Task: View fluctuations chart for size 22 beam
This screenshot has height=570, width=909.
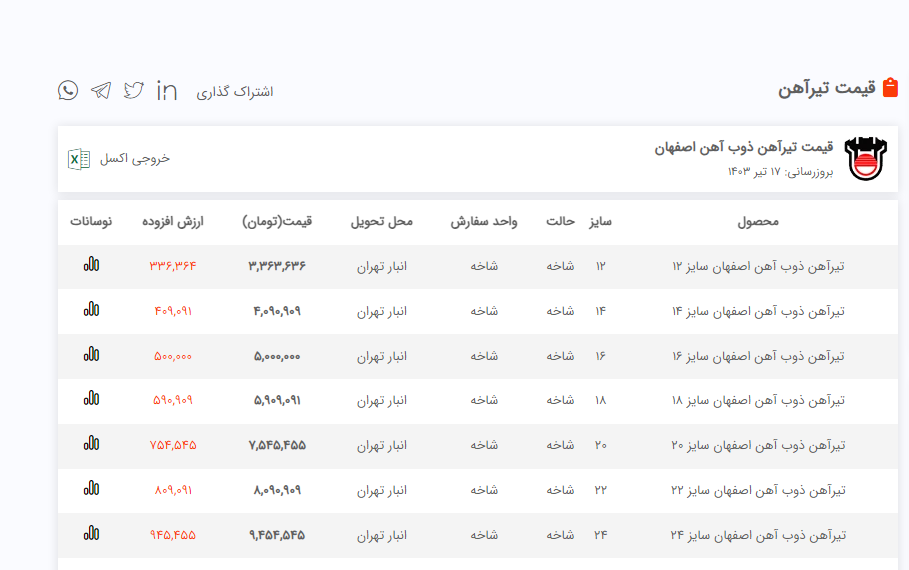Action: pos(91,489)
